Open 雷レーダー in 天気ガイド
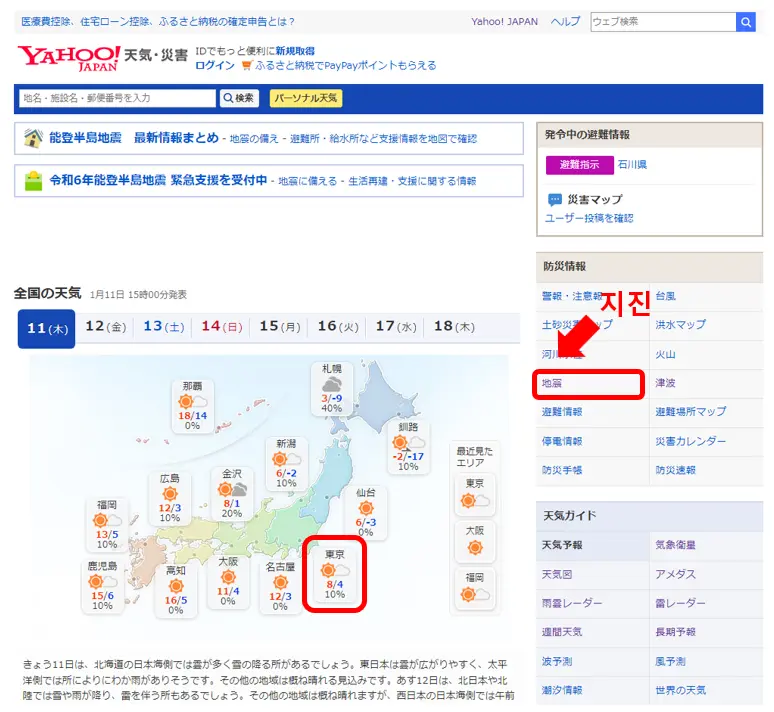The image size is (774, 712). (680, 603)
